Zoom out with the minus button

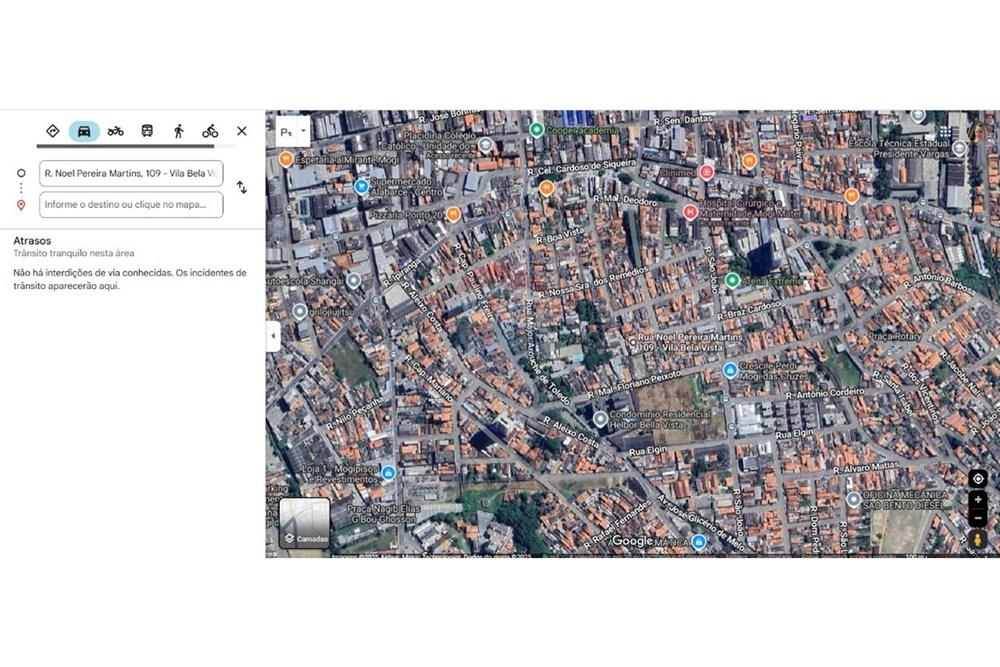pos(978,517)
